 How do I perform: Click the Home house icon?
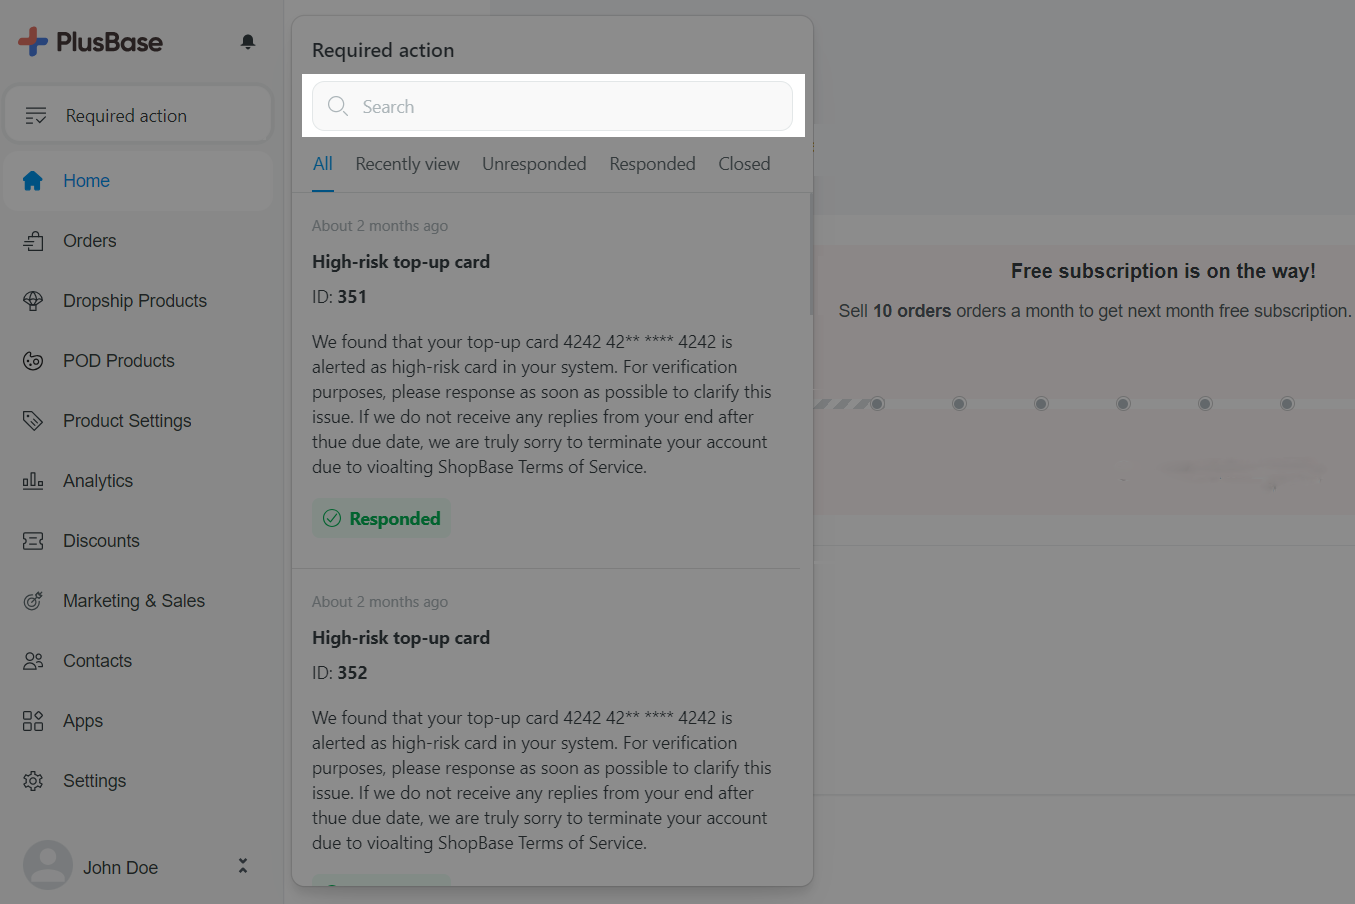(33, 181)
